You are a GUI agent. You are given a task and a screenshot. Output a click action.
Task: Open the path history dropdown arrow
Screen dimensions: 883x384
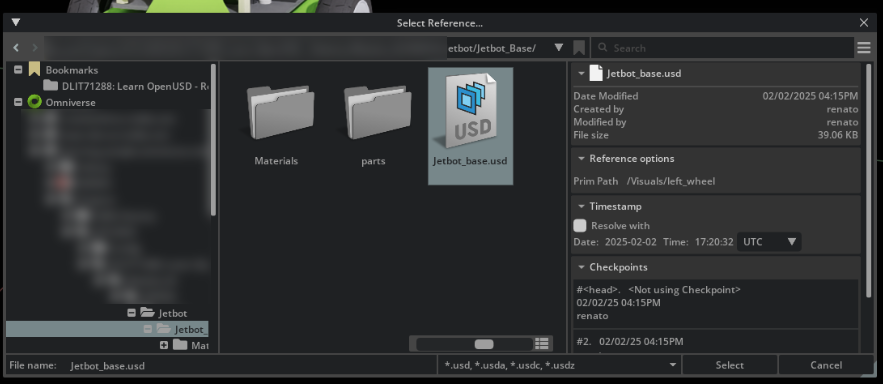pyautogui.click(x=558, y=48)
